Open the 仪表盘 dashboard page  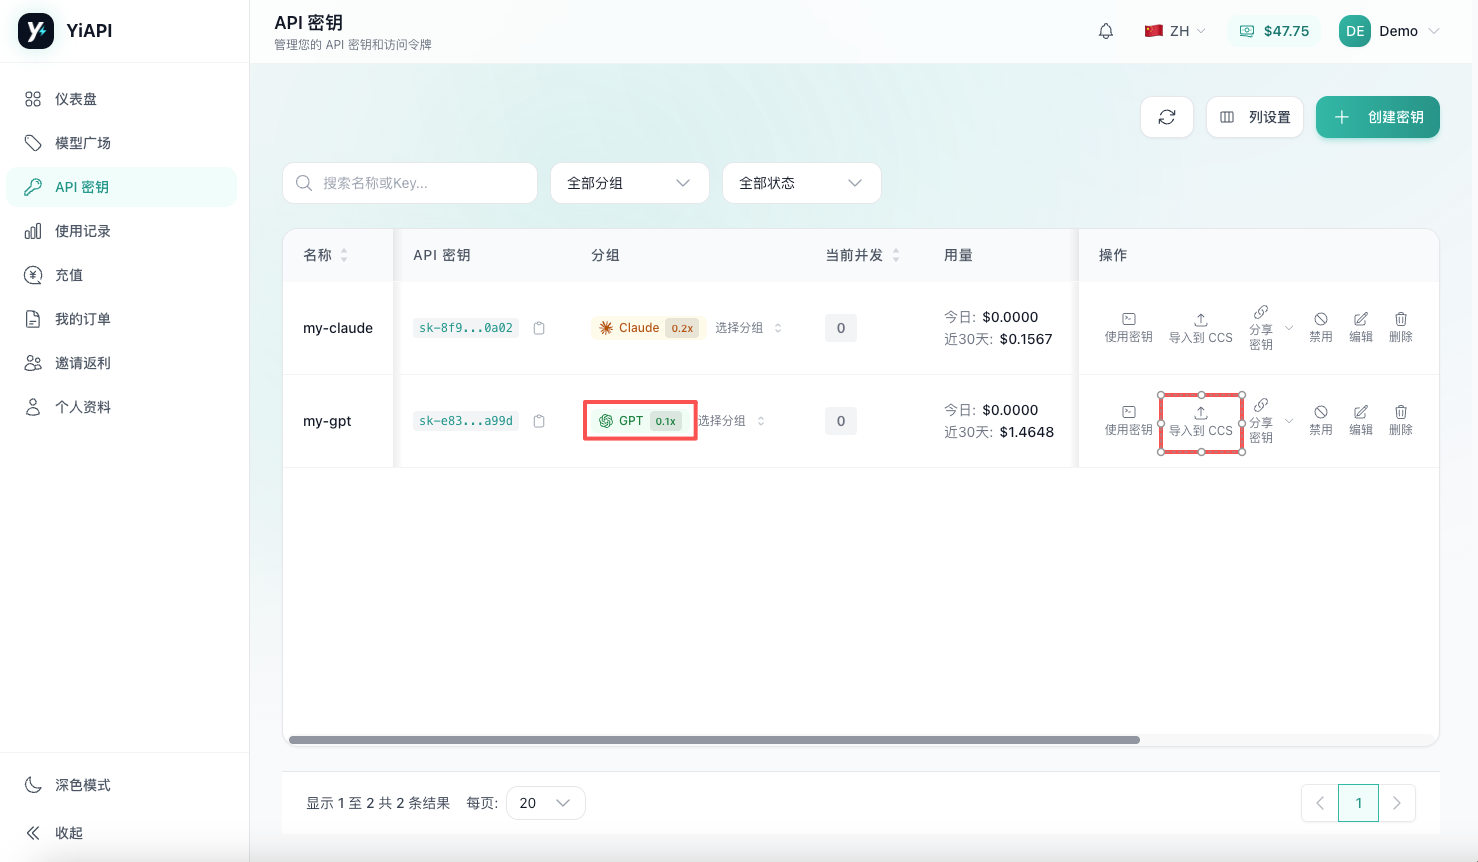(x=122, y=99)
